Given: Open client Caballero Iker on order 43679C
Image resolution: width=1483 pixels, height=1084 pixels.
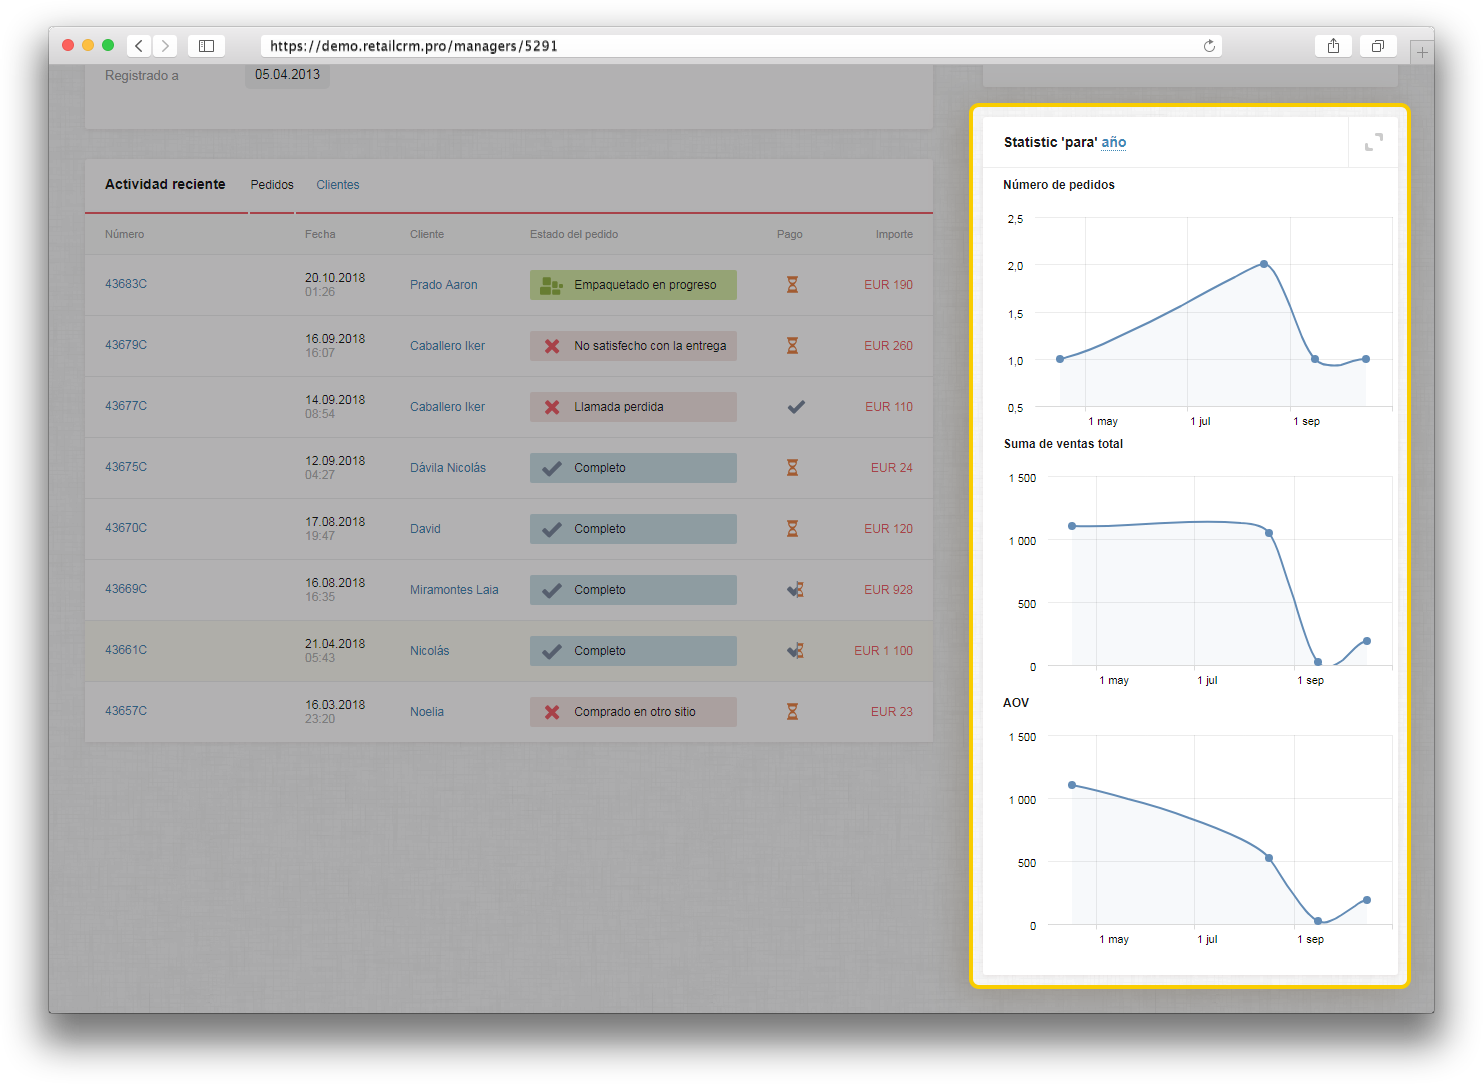Looking at the screenshot, I should coord(447,346).
